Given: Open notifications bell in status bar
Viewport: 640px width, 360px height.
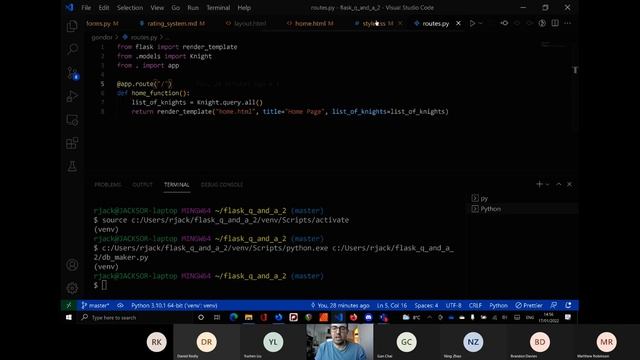Looking at the screenshot, I should point(568,305).
